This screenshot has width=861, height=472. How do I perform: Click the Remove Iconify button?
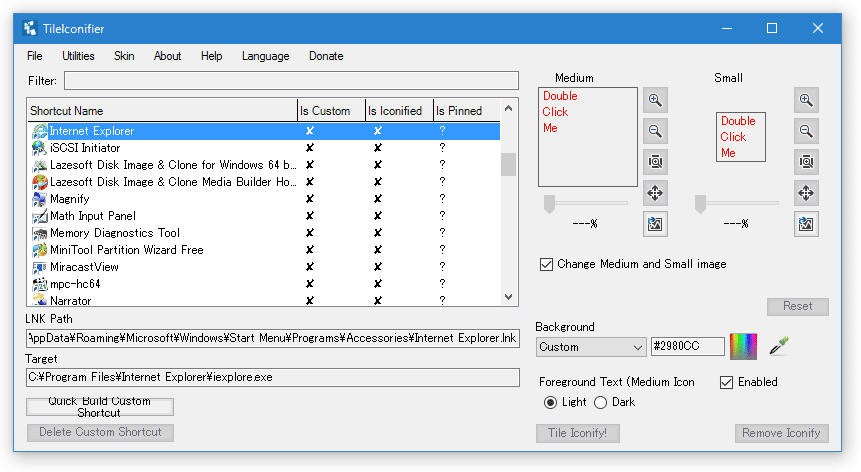(x=781, y=433)
